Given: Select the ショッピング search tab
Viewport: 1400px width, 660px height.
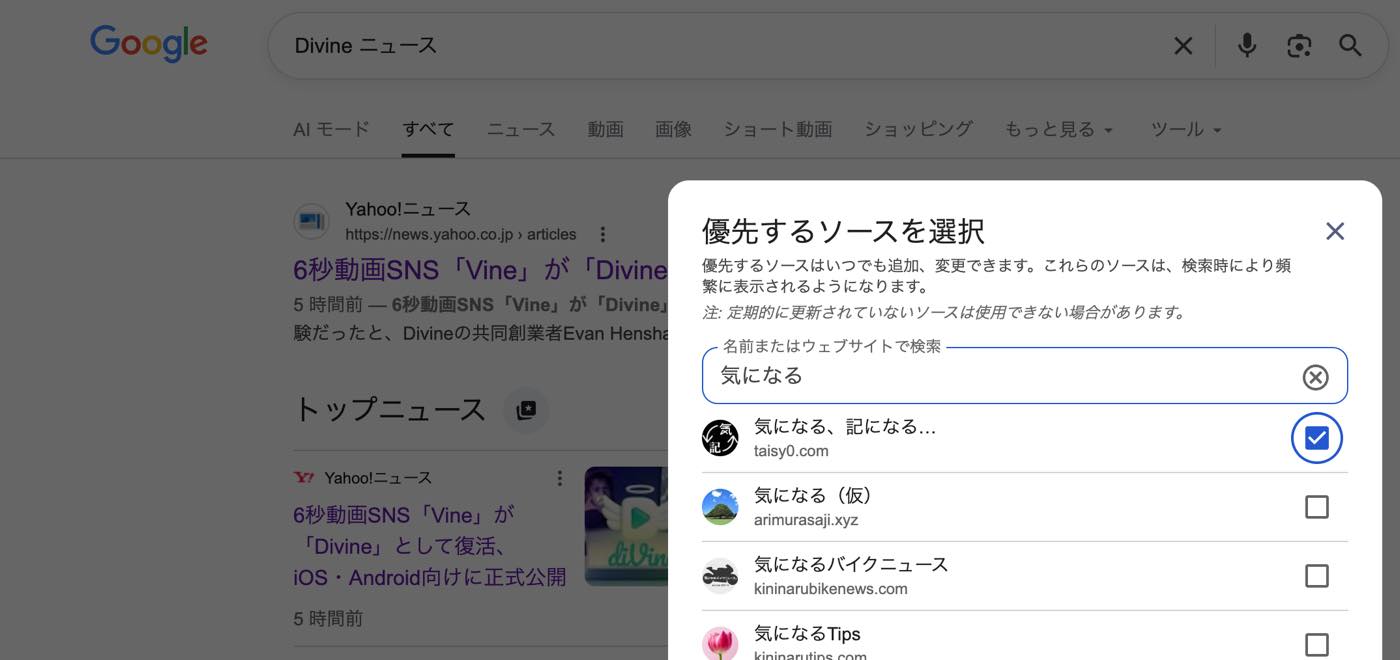Looking at the screenshot, I should coord(917,130).
